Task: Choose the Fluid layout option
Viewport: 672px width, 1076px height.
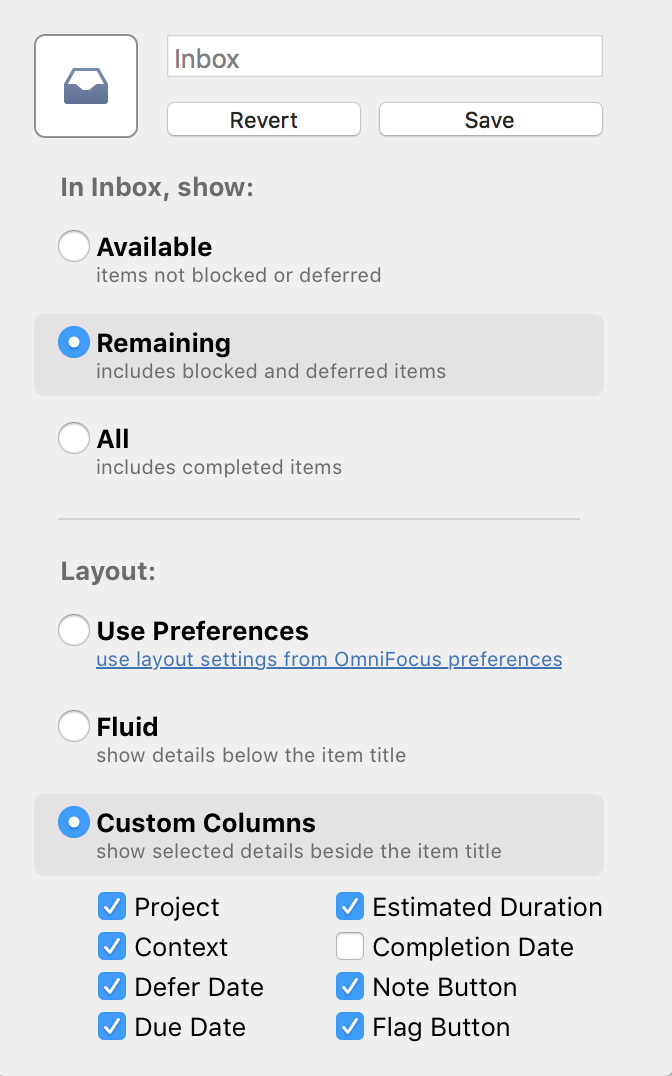Action: (74, 726)
